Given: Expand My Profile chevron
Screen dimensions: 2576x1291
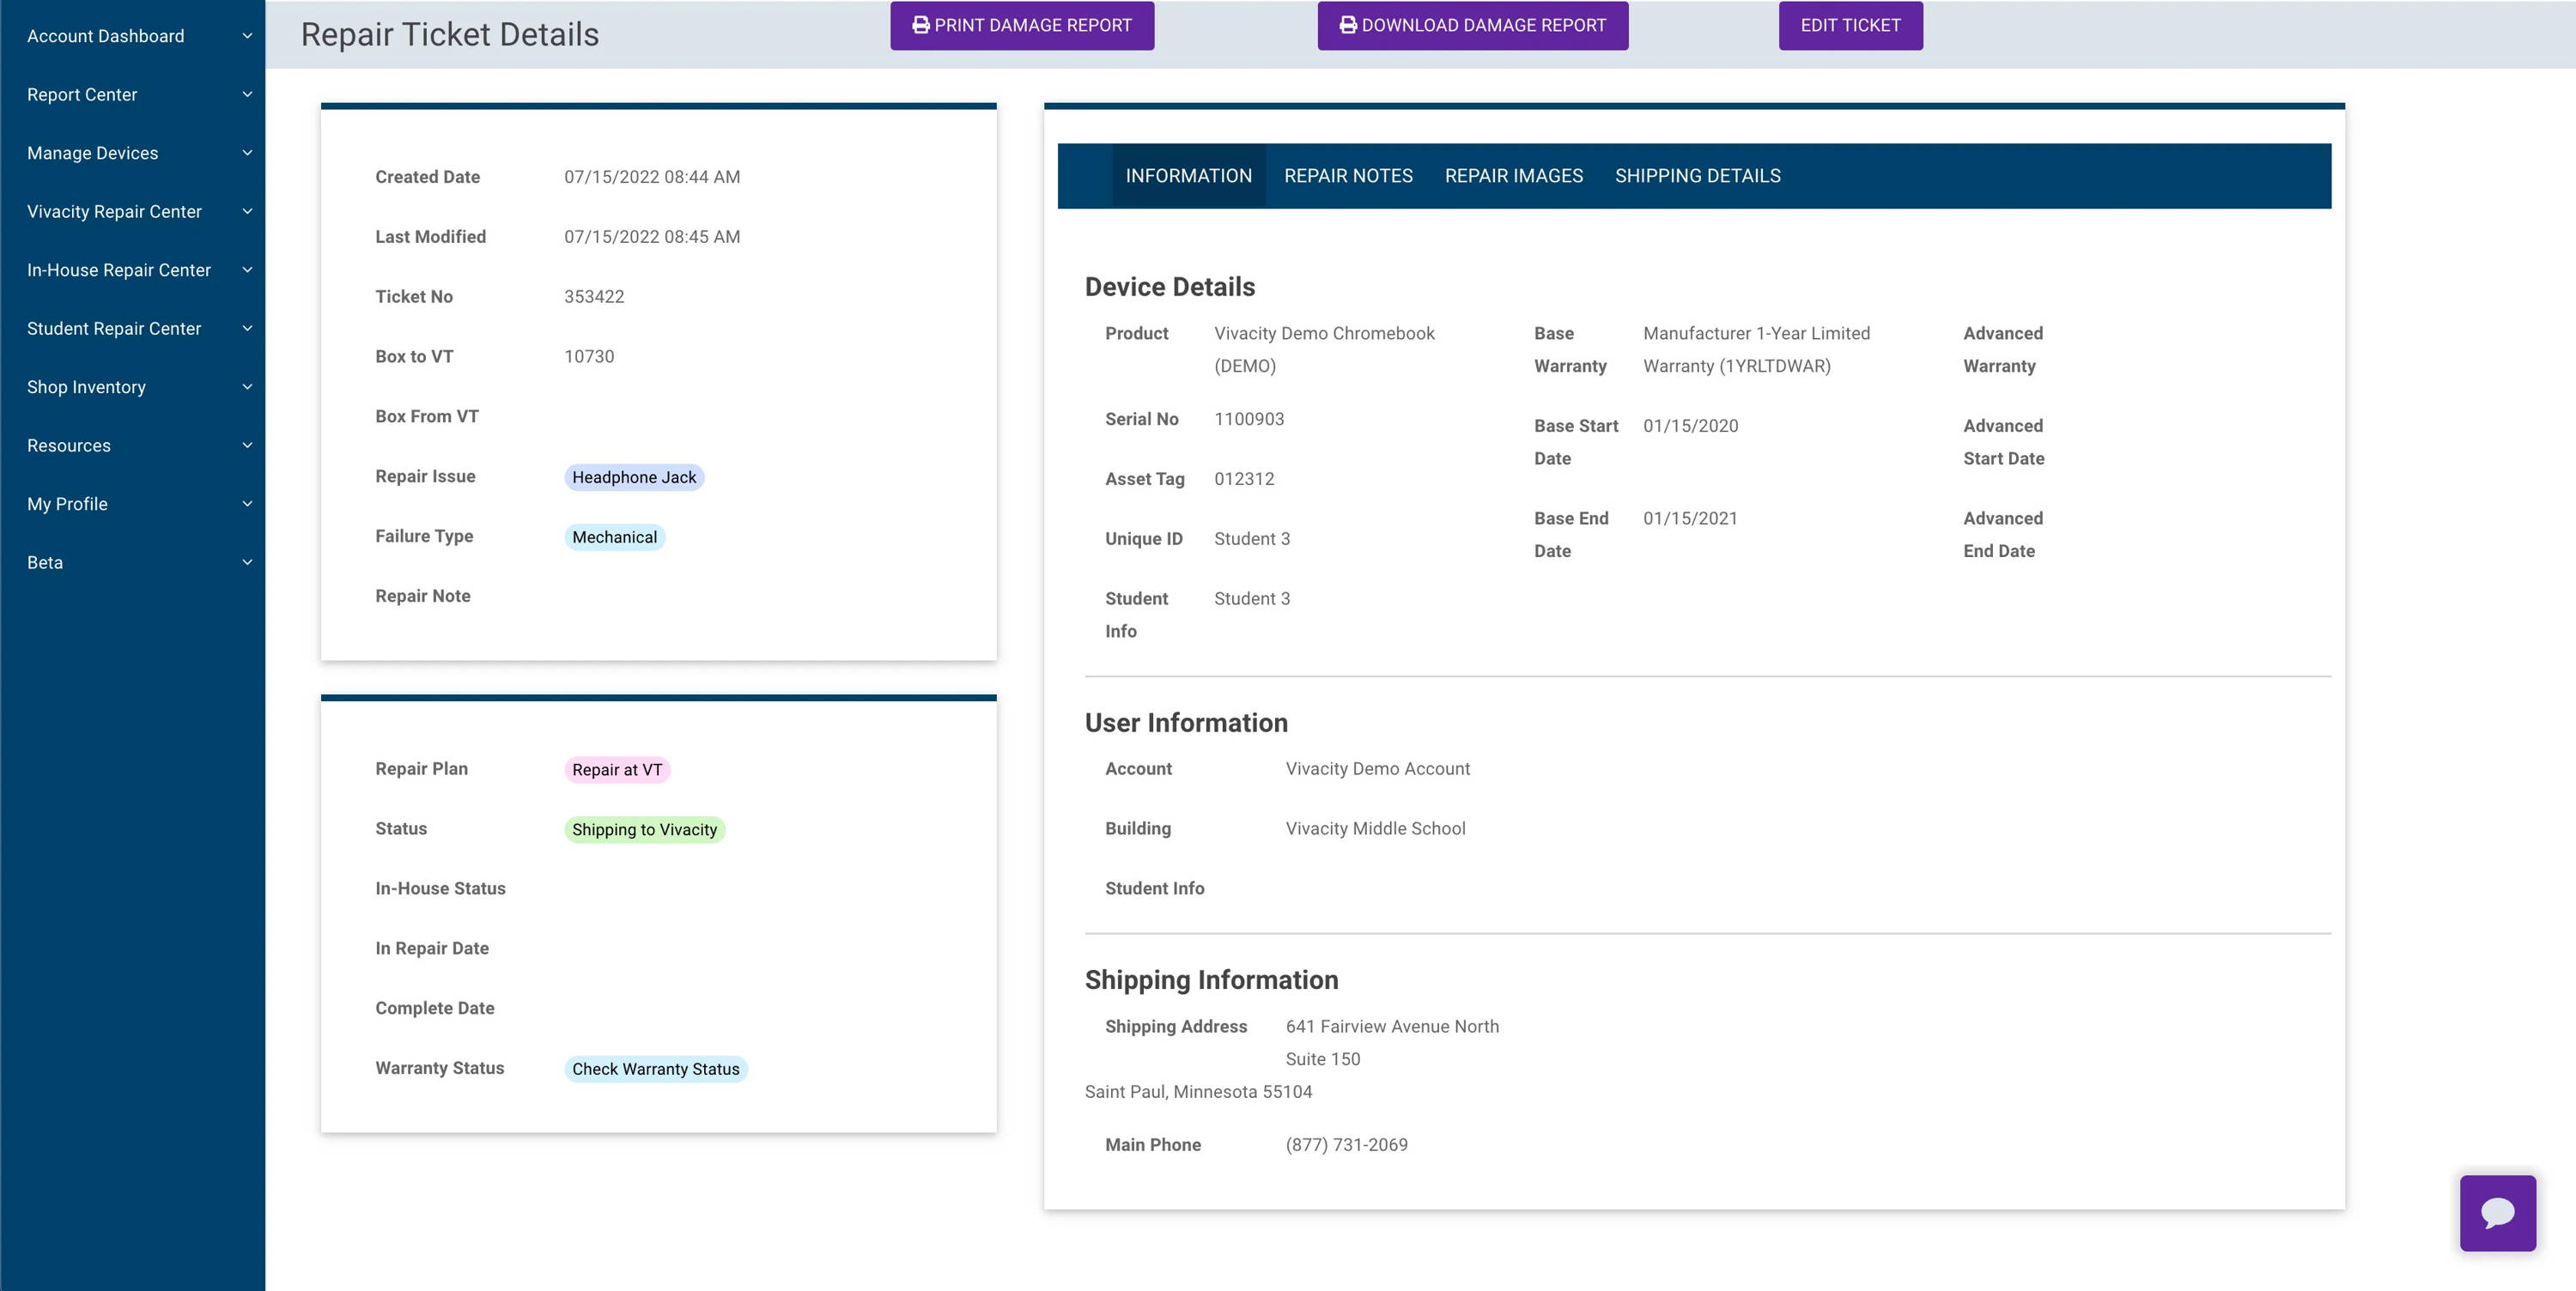Looking at the screenshot, I should [247, 504].
